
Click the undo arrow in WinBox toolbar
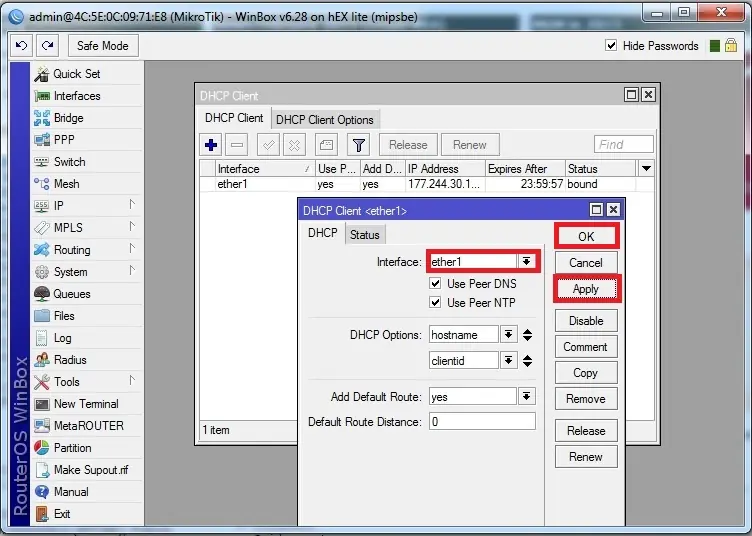pos(22,46)
